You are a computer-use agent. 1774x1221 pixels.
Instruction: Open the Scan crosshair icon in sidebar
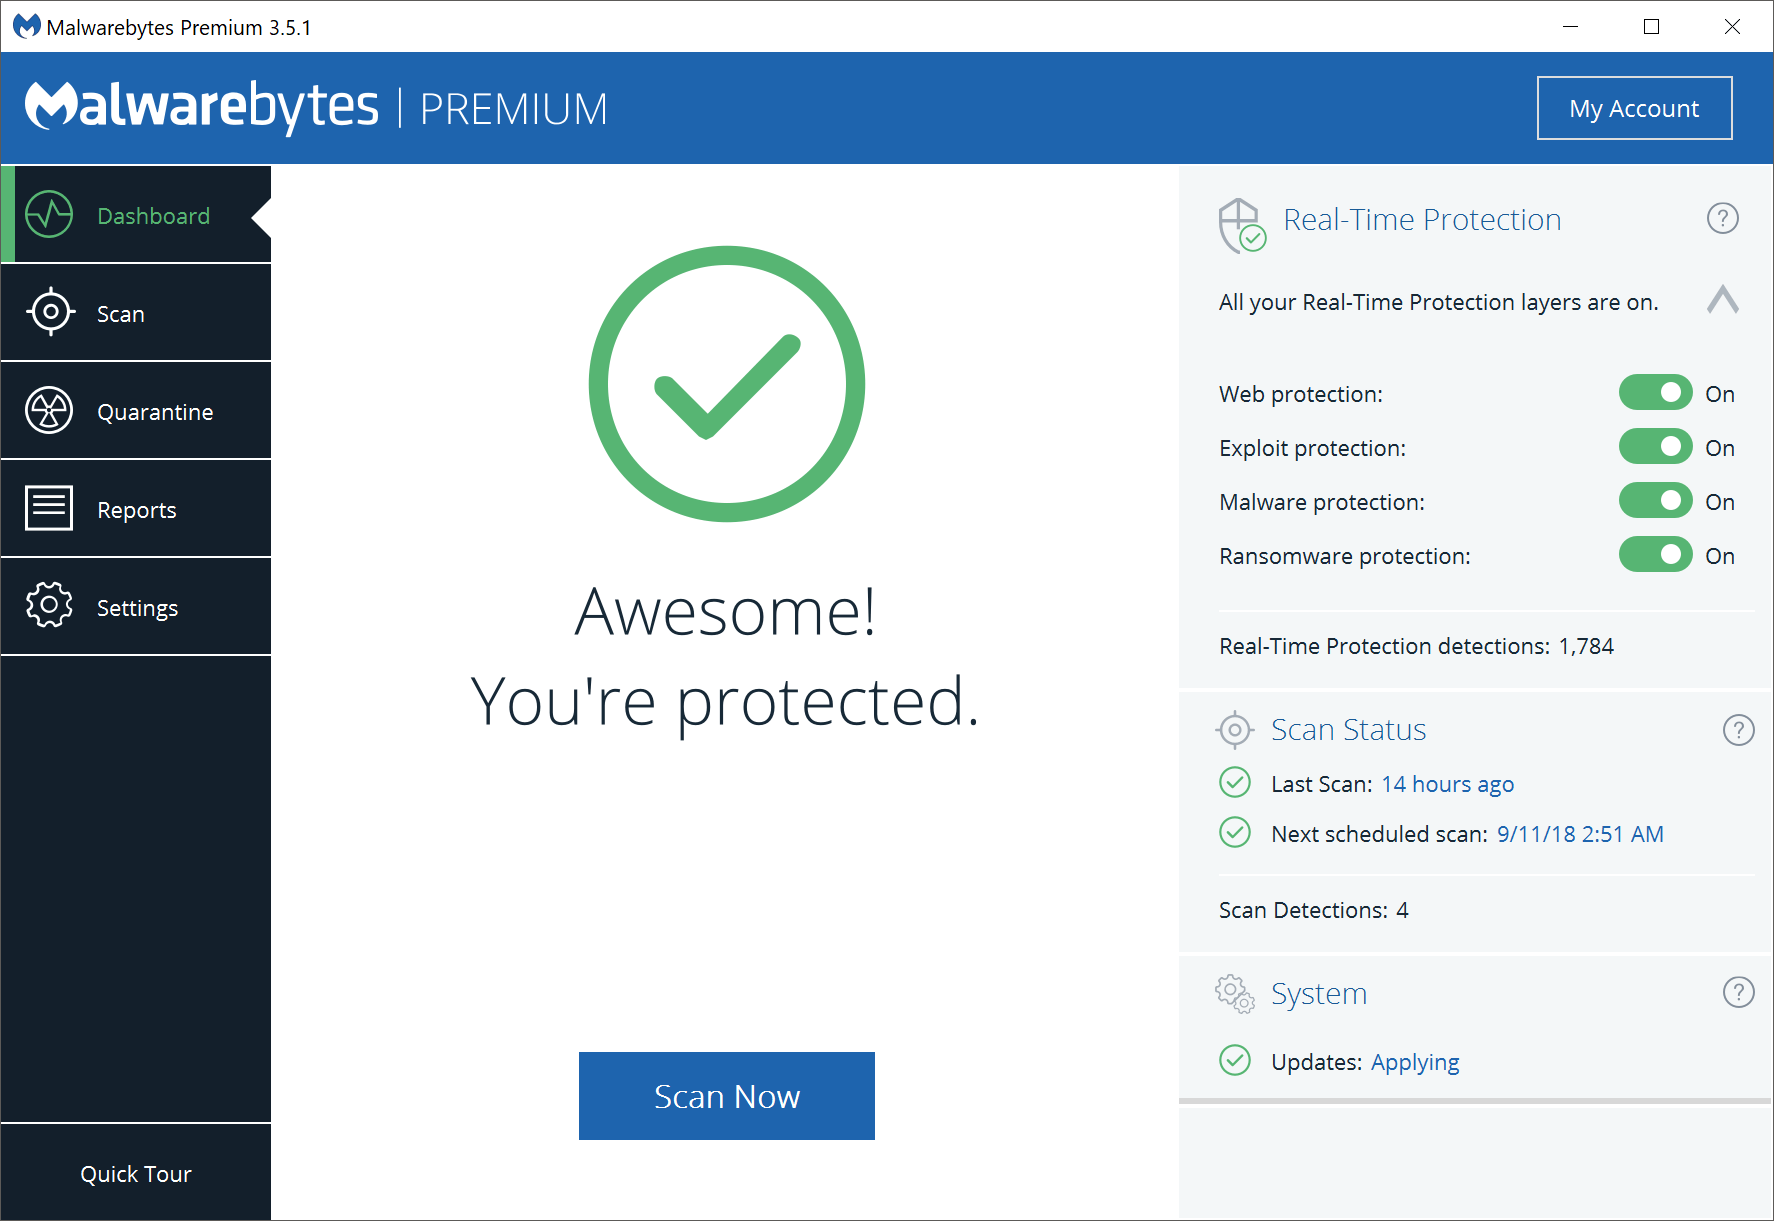49,312
